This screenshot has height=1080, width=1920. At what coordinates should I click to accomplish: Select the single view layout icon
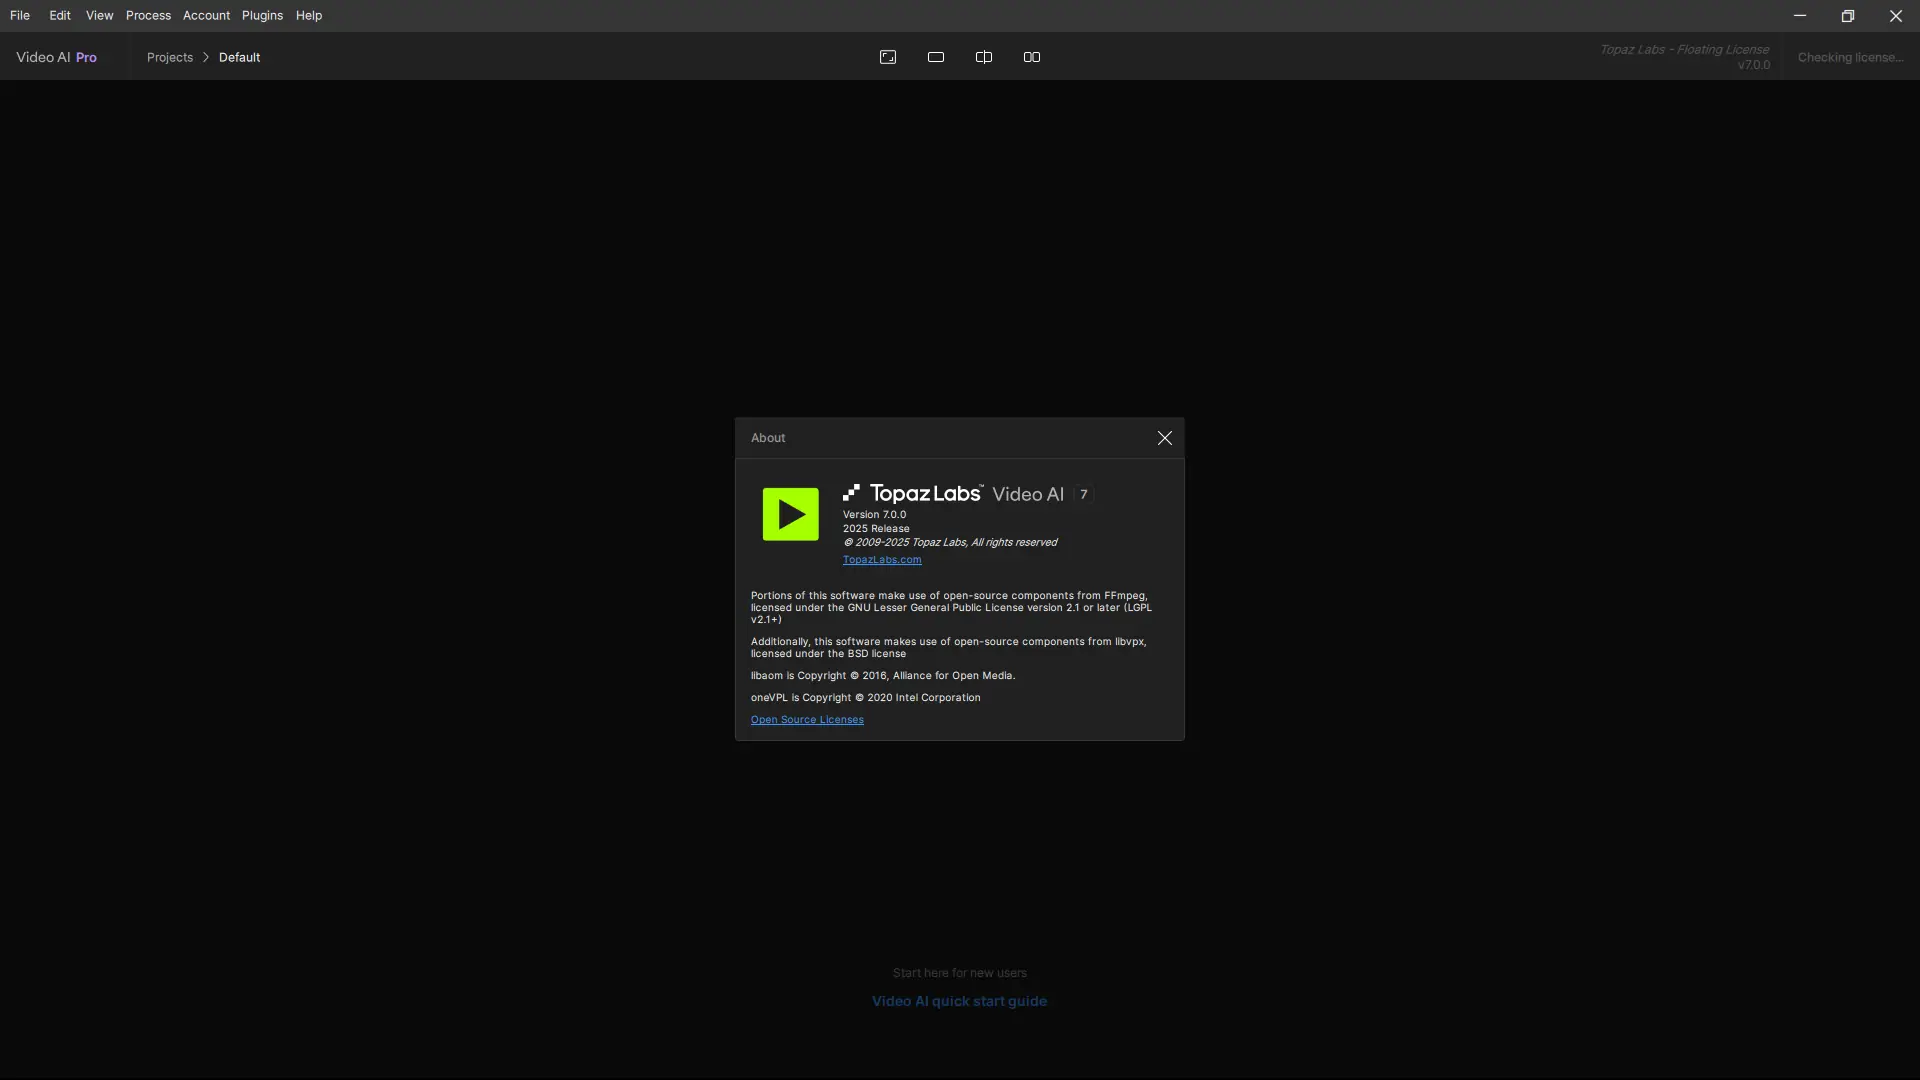coord(936,57)
